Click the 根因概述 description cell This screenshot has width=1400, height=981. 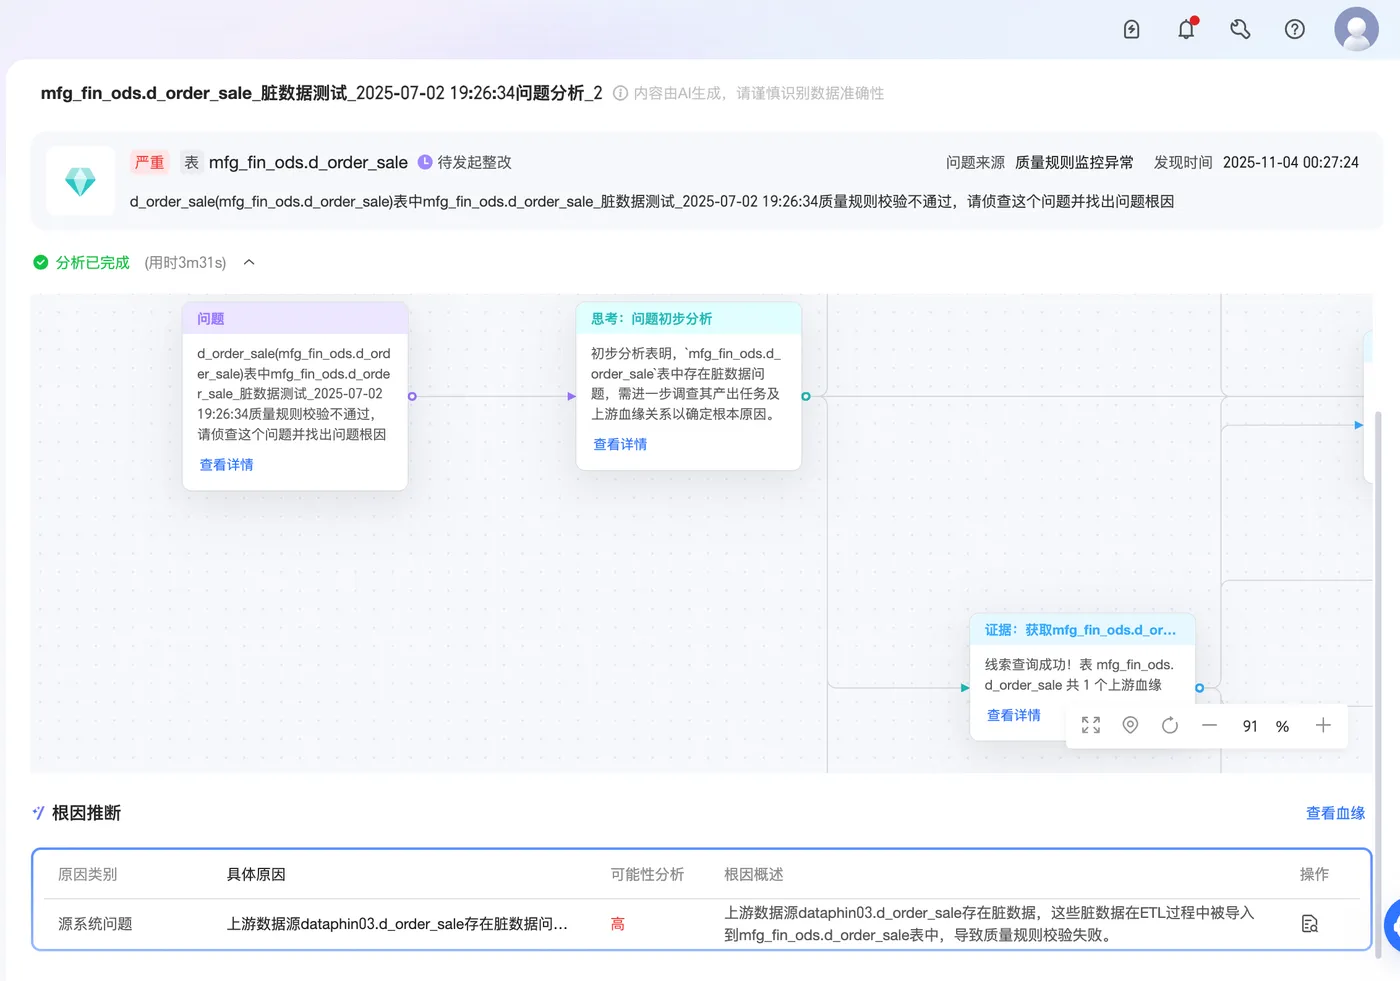[989, 924]
